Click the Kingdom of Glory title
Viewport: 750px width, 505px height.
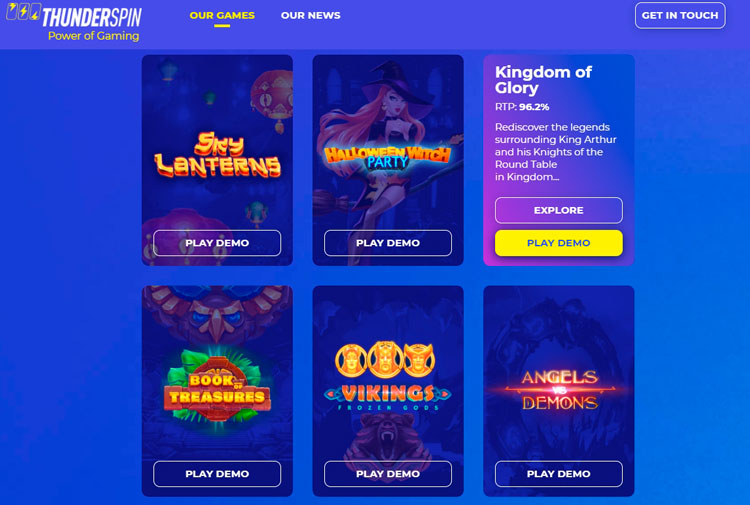(x=543, y=80)
